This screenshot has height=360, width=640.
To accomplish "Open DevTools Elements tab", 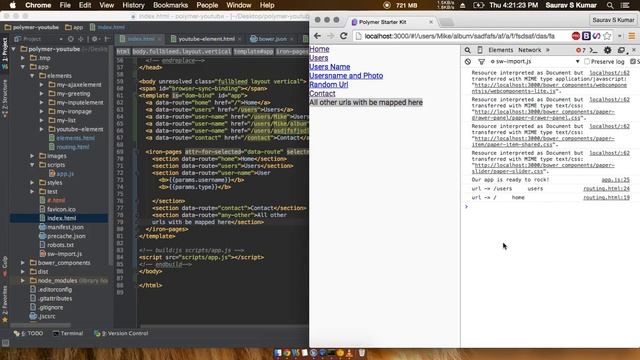I will (x=500, y=50).
